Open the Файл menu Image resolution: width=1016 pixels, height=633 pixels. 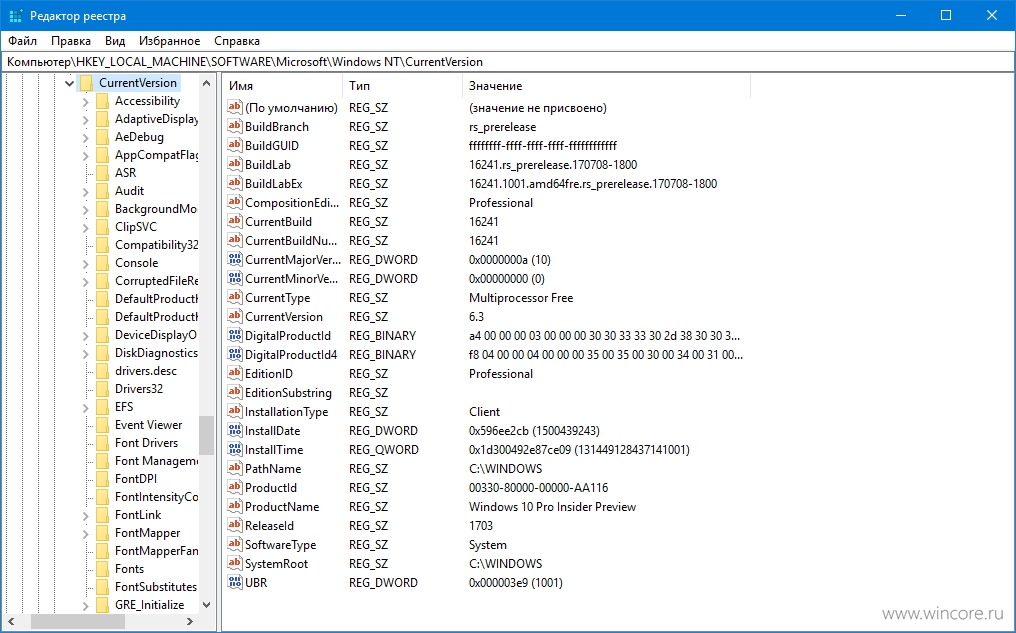23,41
